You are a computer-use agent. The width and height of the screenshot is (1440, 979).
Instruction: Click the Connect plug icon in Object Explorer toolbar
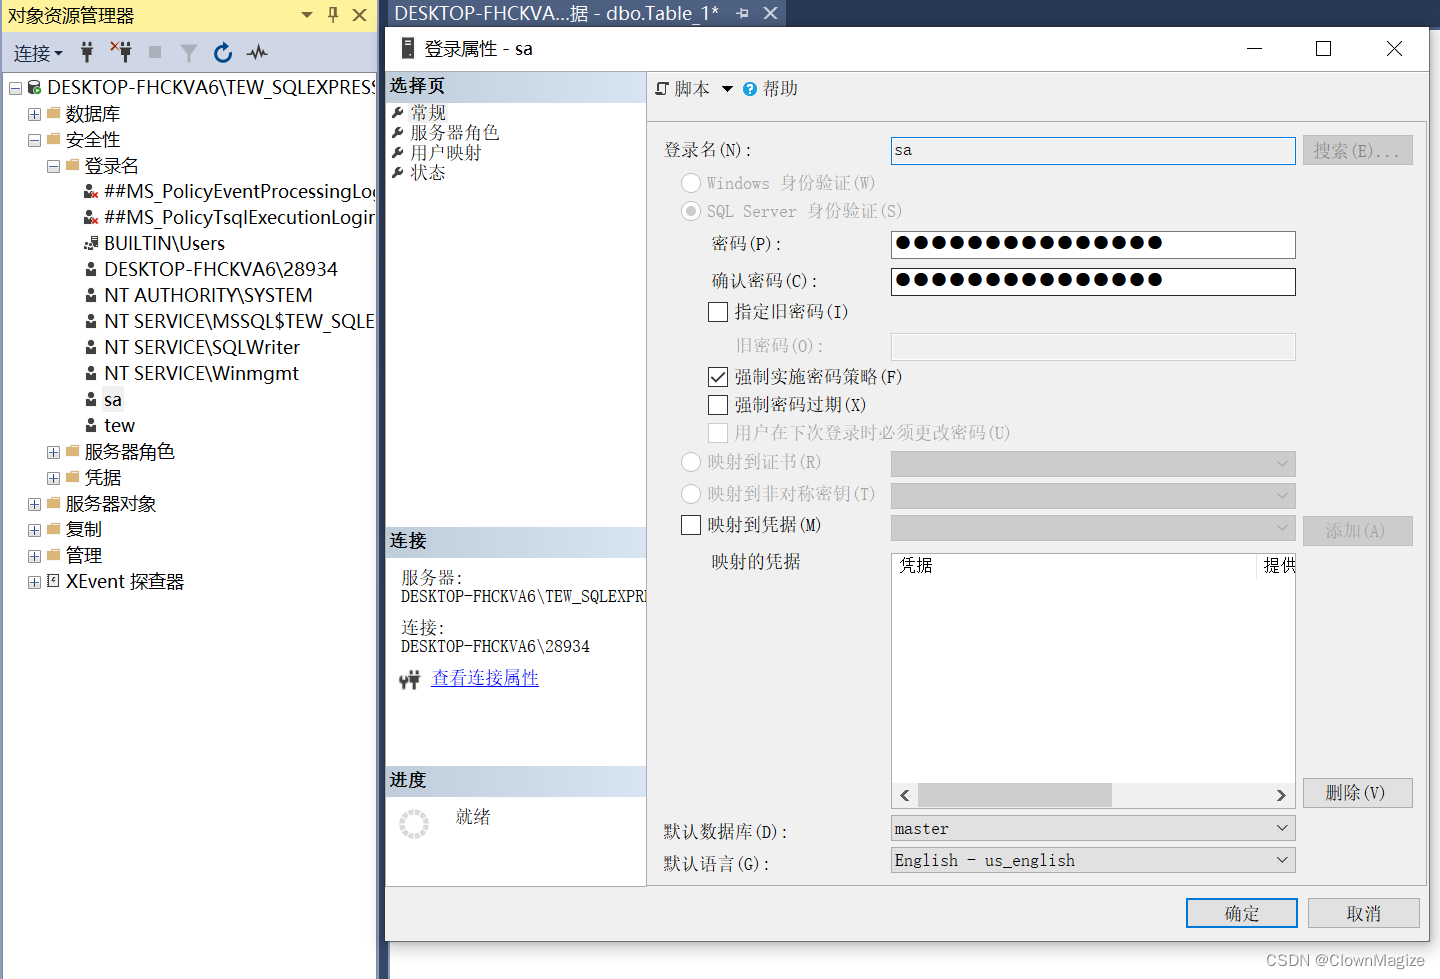(87, 53)
